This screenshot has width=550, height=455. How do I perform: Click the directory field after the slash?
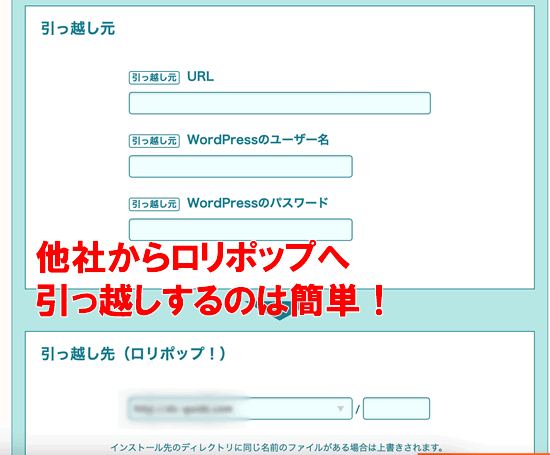(x=396, y=408)
